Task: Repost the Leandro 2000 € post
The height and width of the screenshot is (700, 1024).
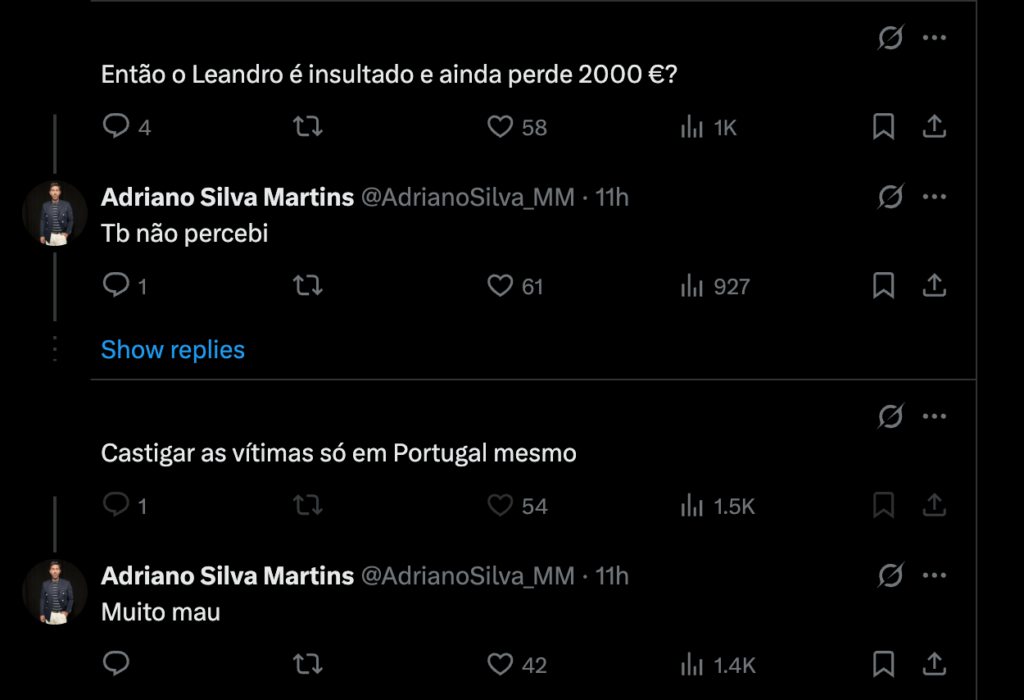Action: (308, 127)
